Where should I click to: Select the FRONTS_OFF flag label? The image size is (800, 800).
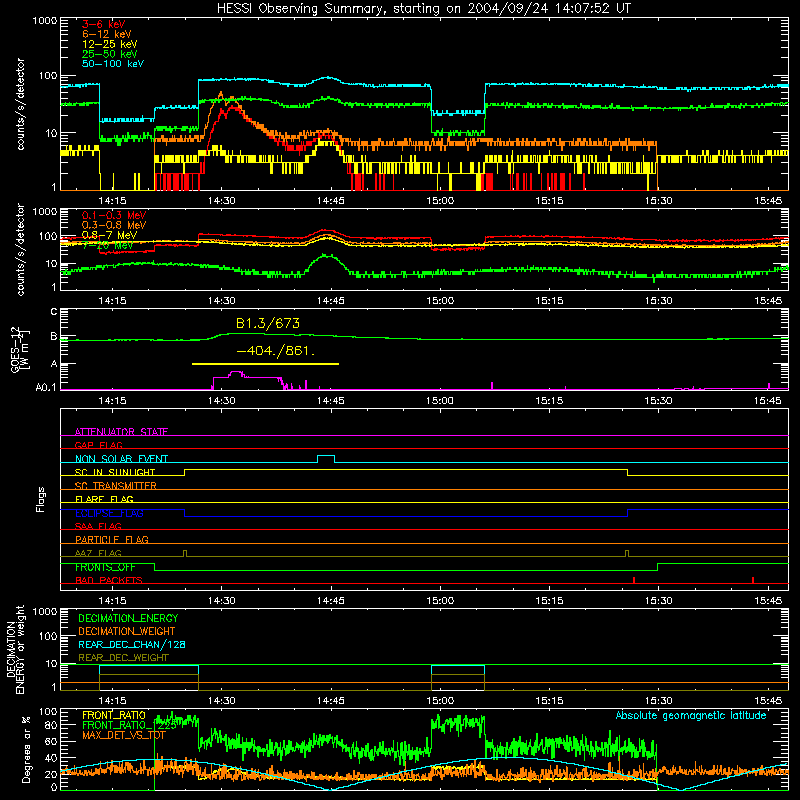click(x=105, y=567)
